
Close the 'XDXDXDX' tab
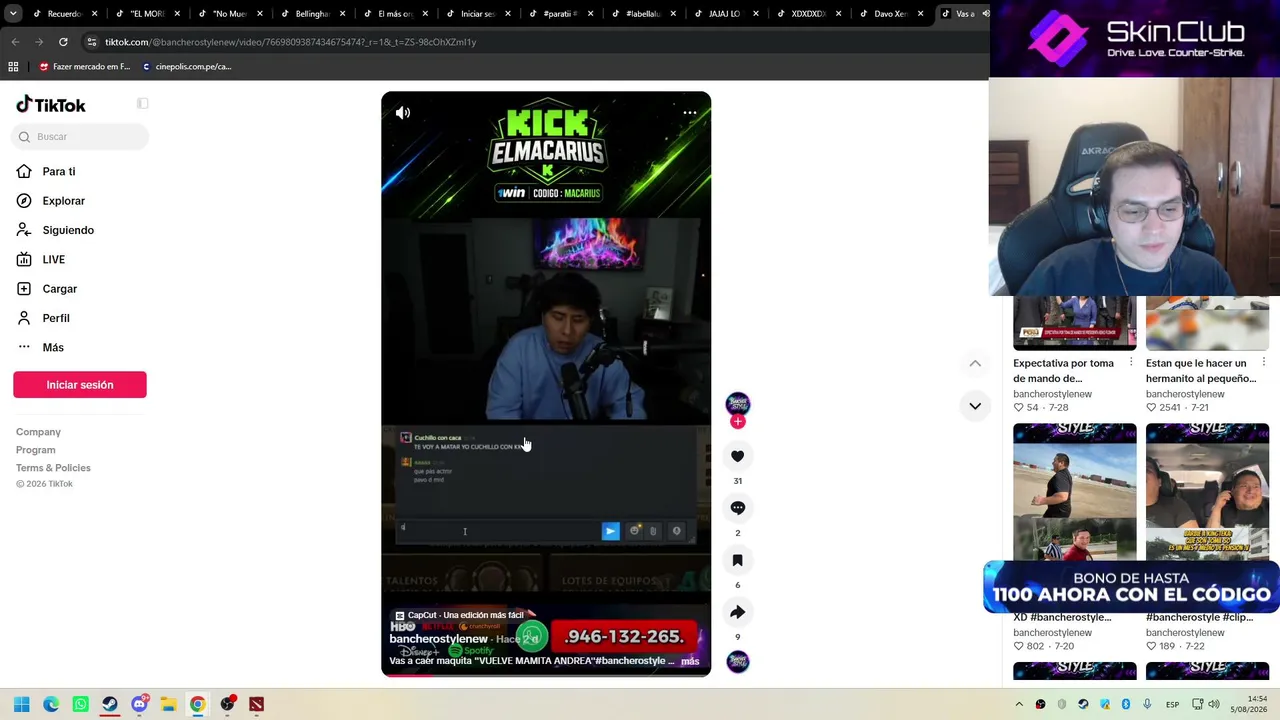[x=838, y=14]
